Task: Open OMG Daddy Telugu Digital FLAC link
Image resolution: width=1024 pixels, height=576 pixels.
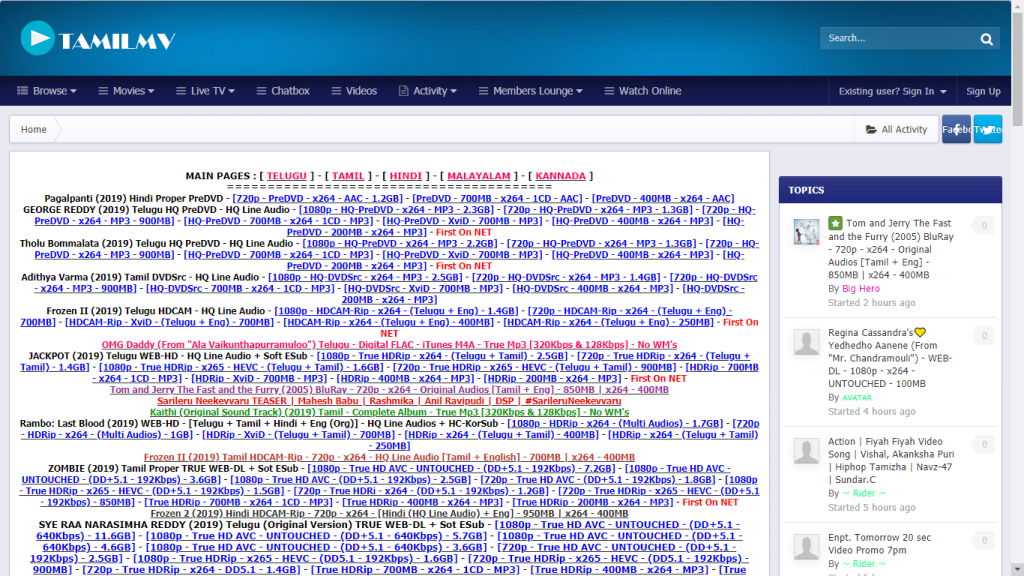Action: [389, 345]
